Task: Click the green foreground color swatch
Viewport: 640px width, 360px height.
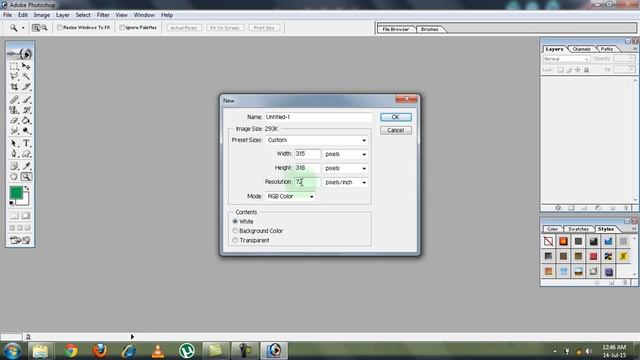Action: point(16,192)
